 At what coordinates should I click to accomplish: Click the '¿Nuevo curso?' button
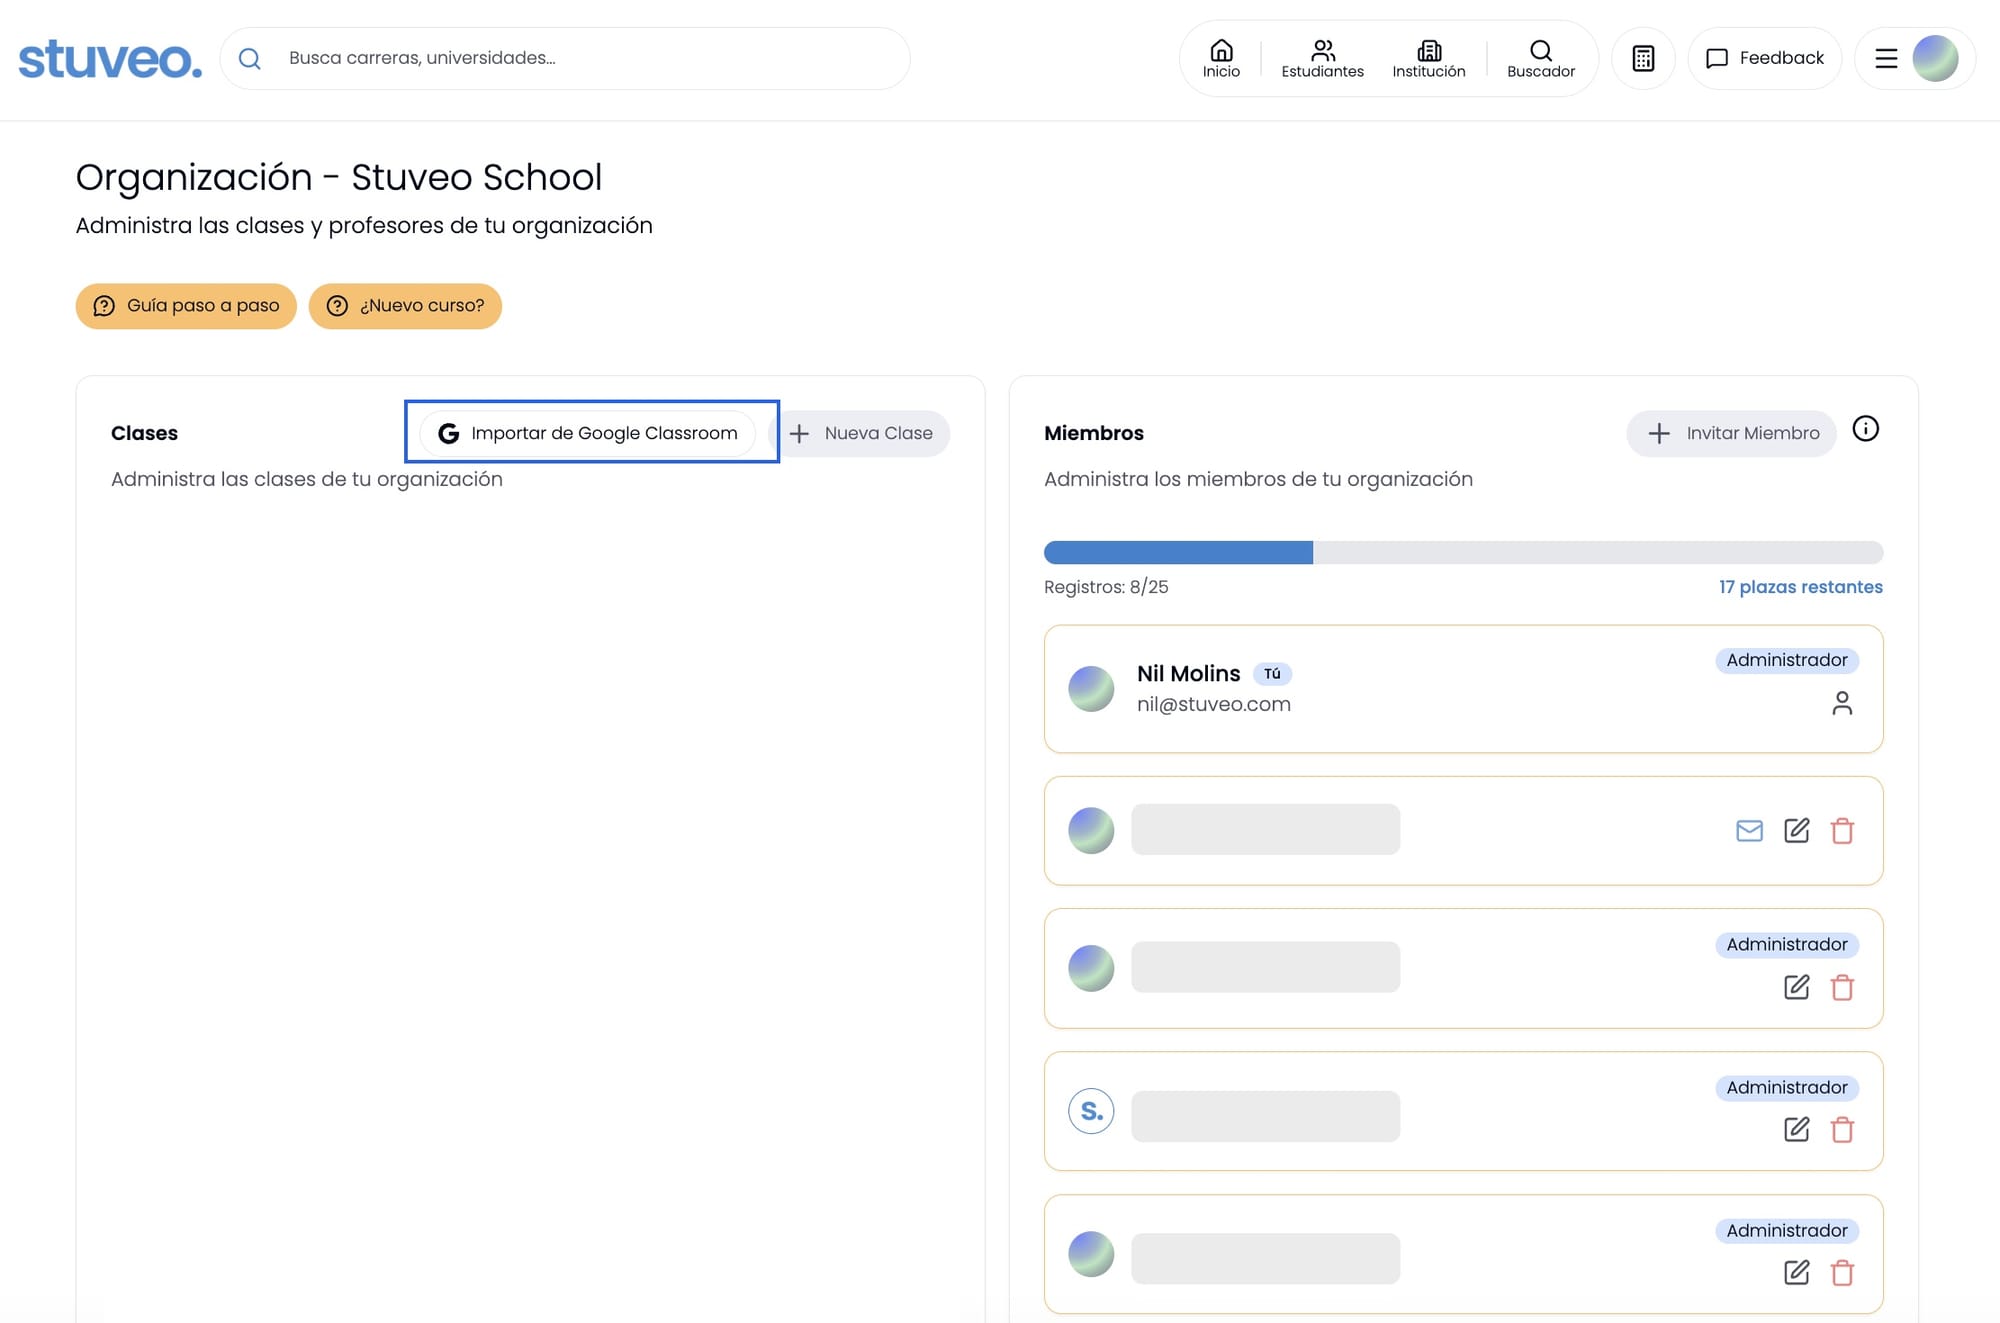click(405, 305)
